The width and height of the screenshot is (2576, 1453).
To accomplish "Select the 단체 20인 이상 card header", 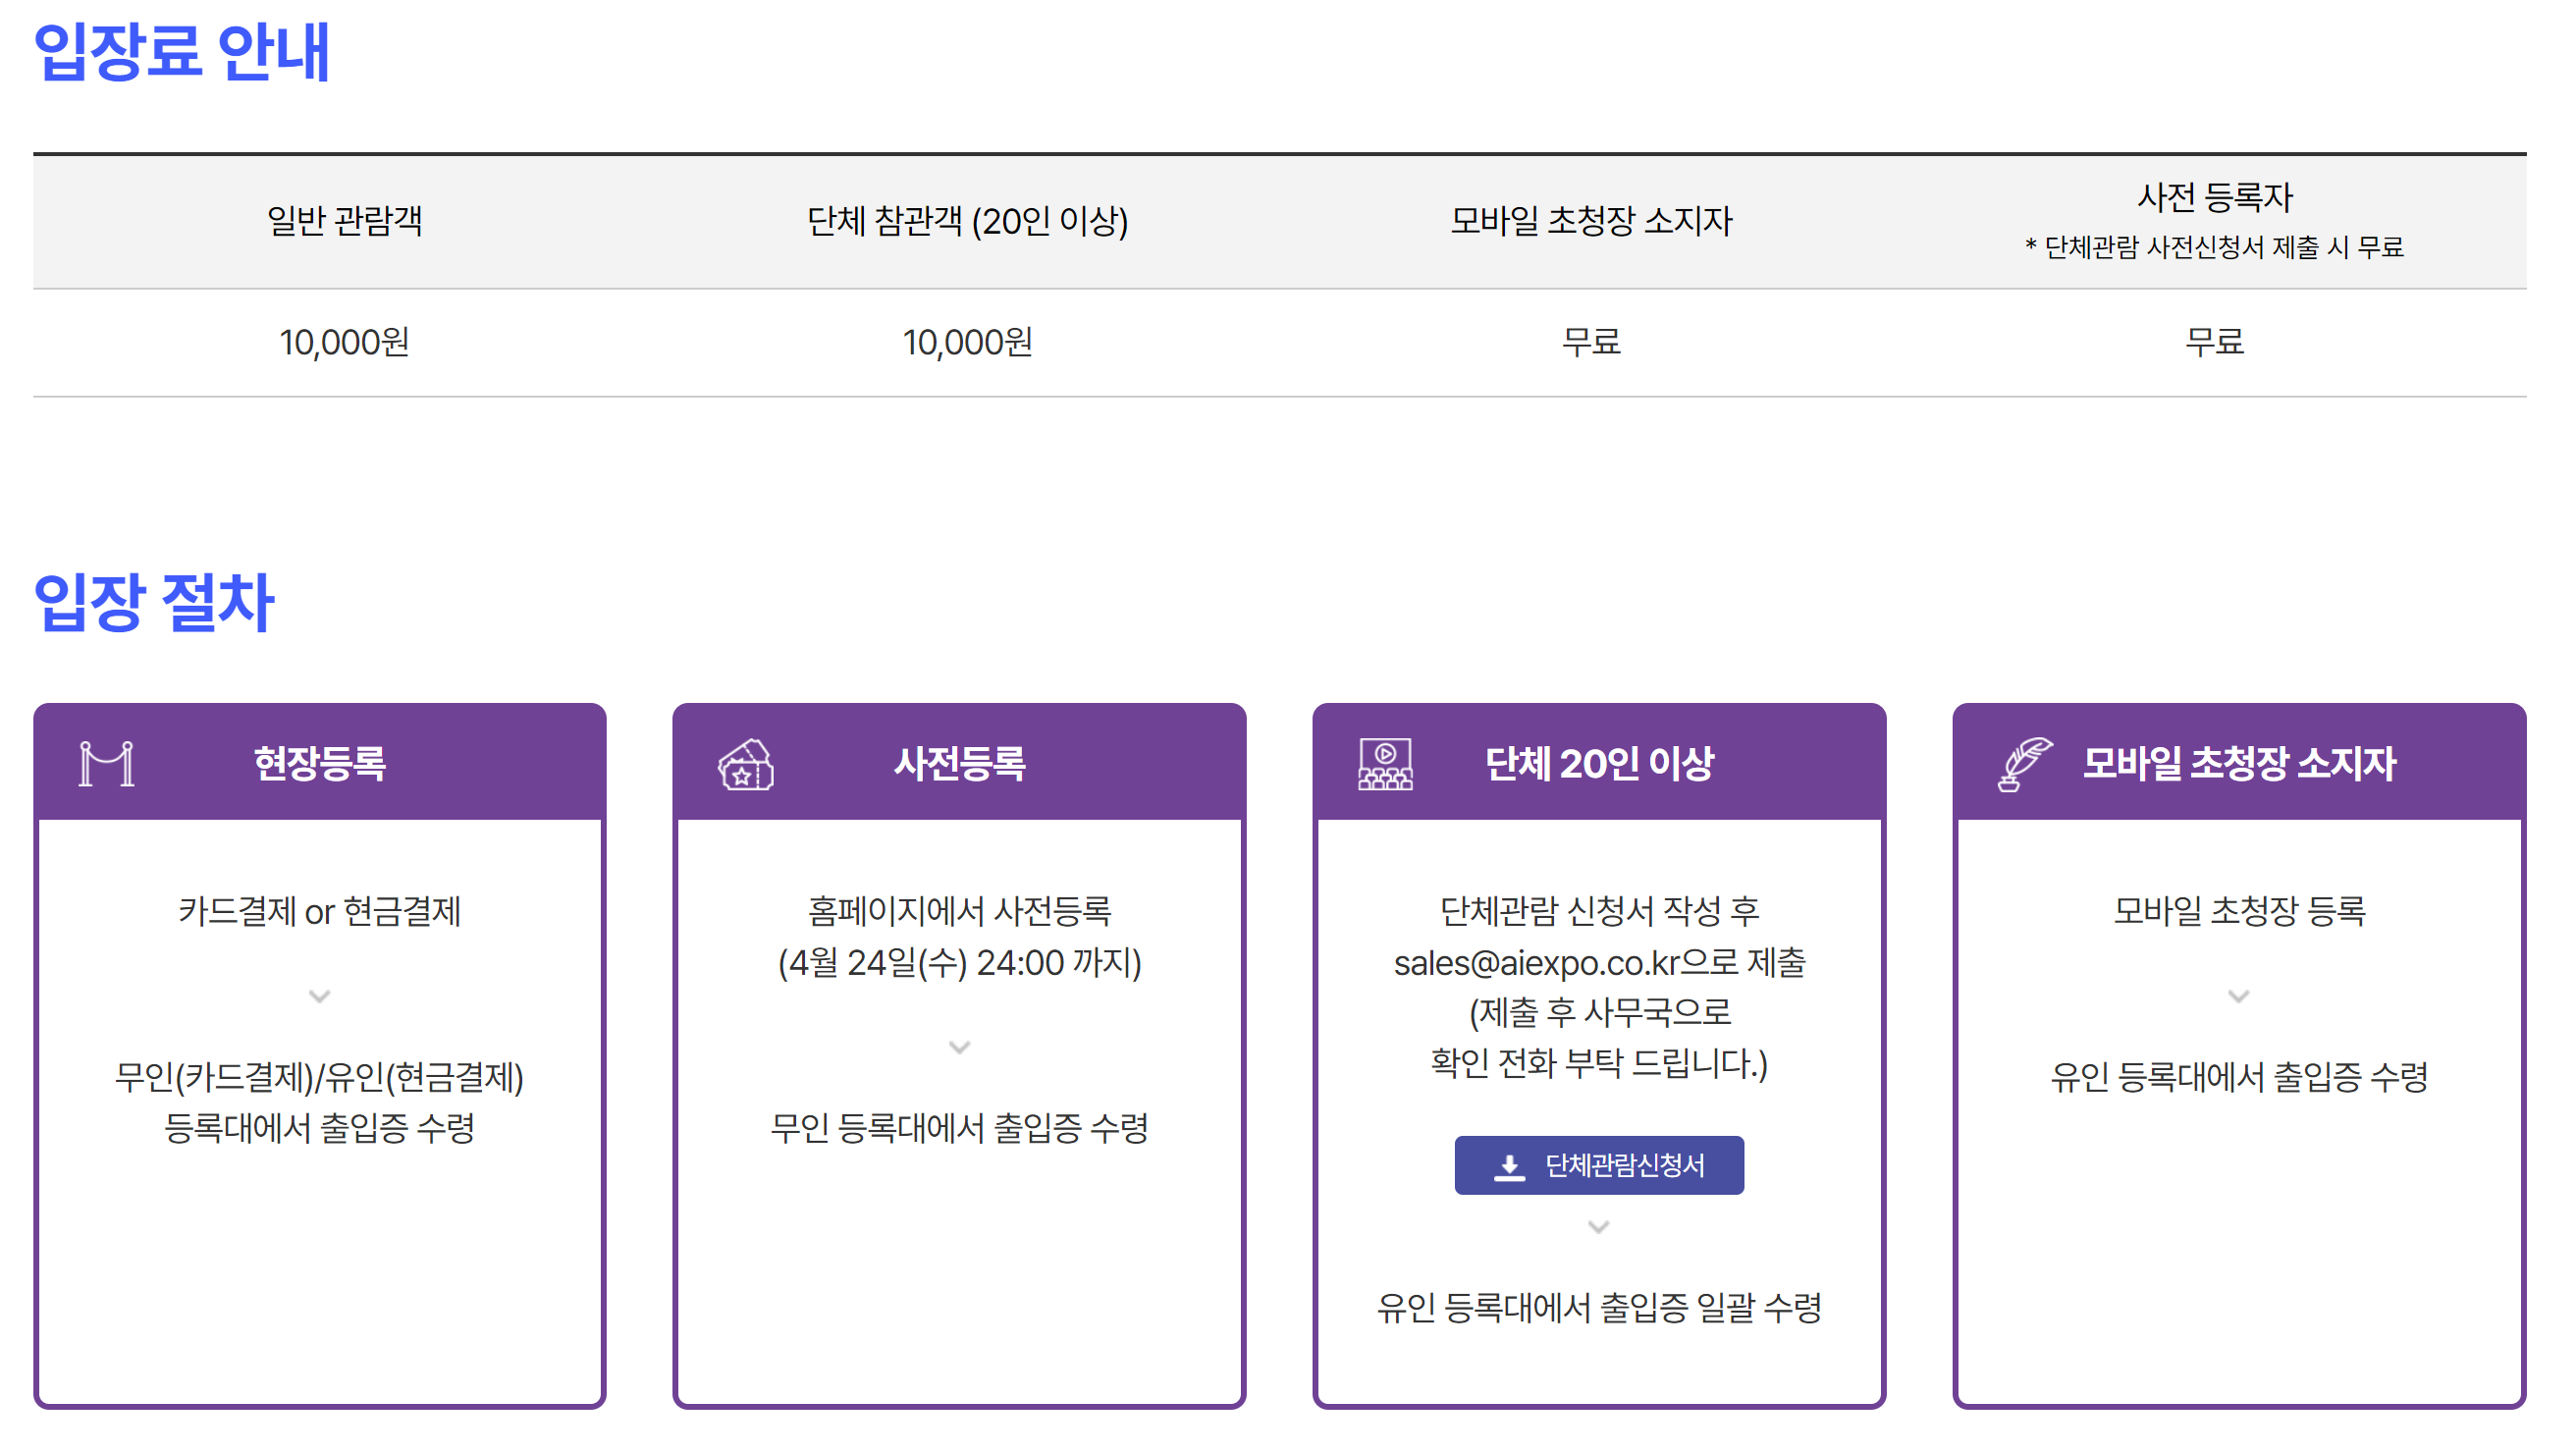I will [1599, 764].
